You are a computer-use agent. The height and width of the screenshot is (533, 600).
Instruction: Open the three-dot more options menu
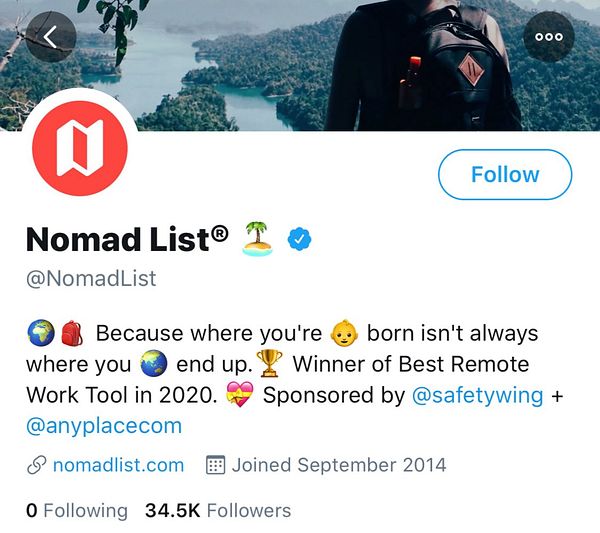(549, 37)
